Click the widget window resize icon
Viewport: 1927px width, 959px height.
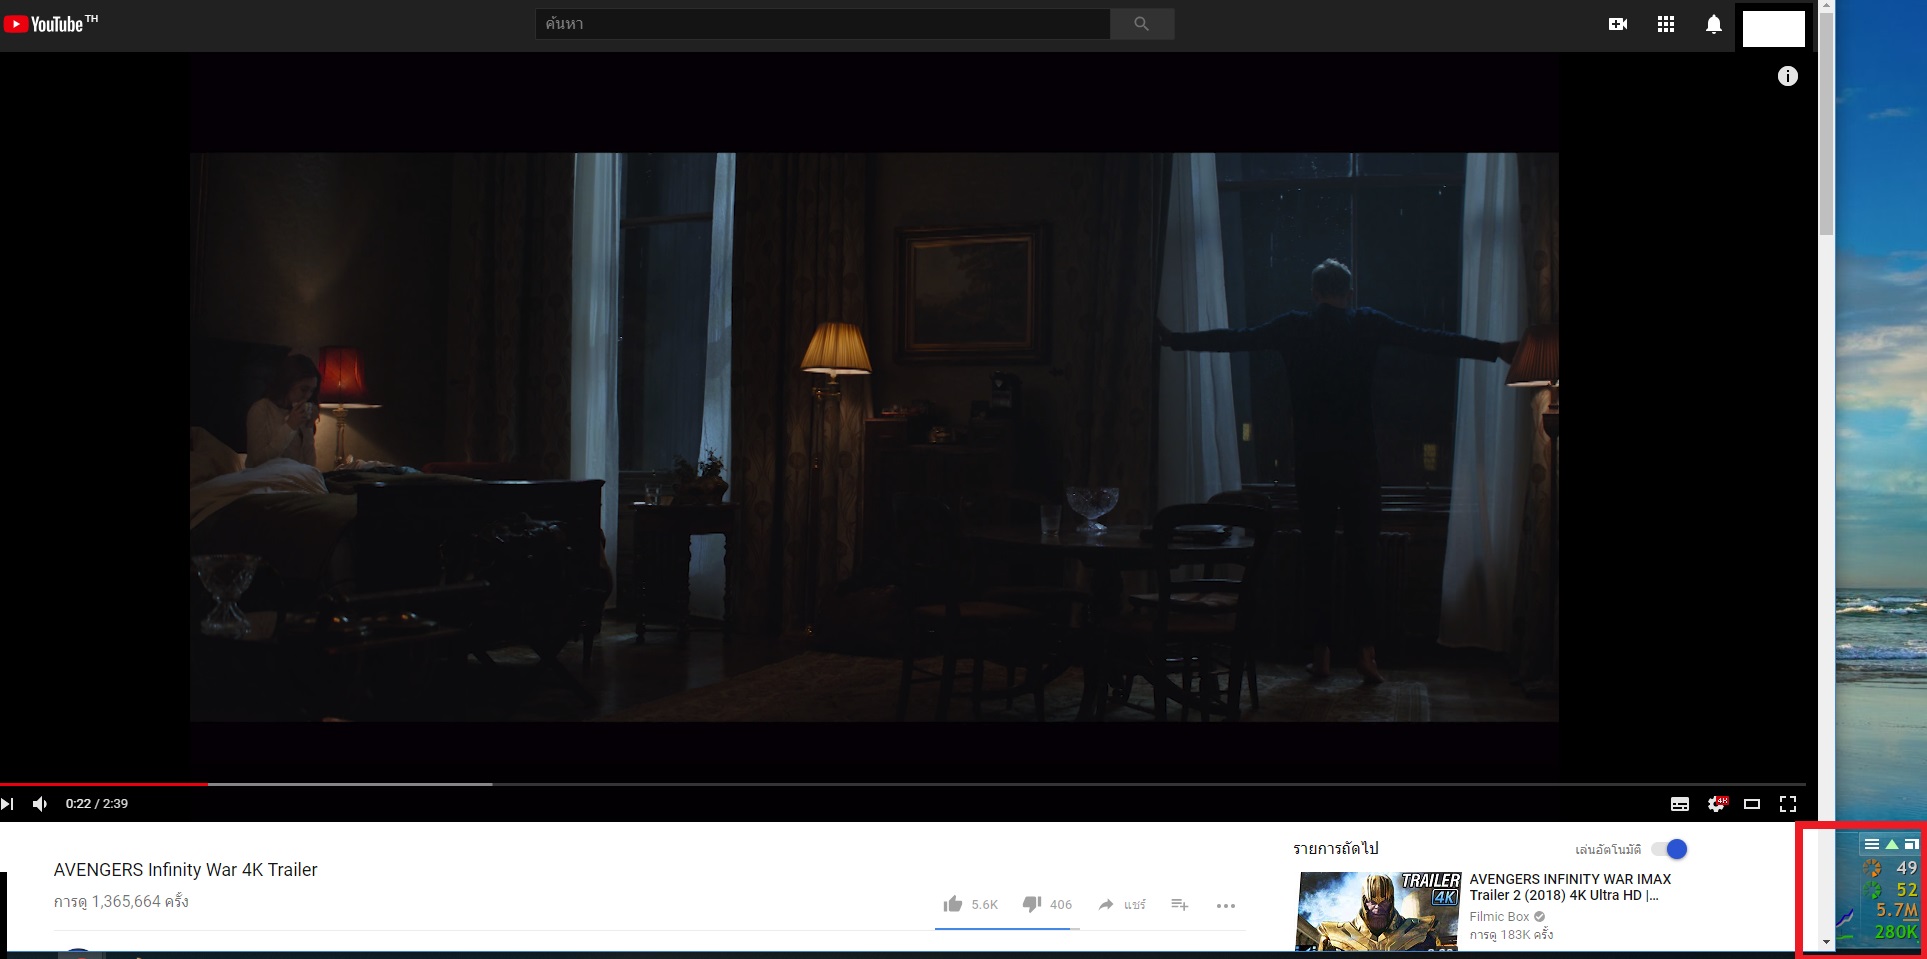[1911, 844]
